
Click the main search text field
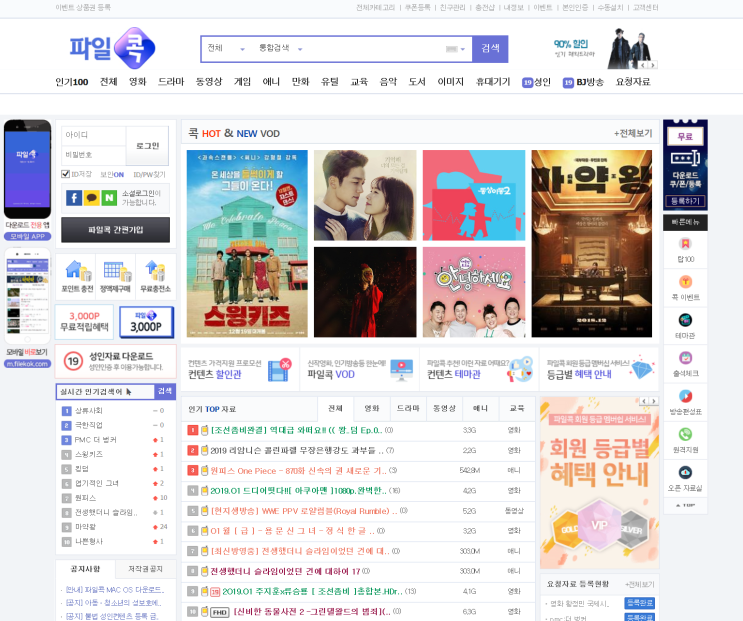click(x=374, y=49)
